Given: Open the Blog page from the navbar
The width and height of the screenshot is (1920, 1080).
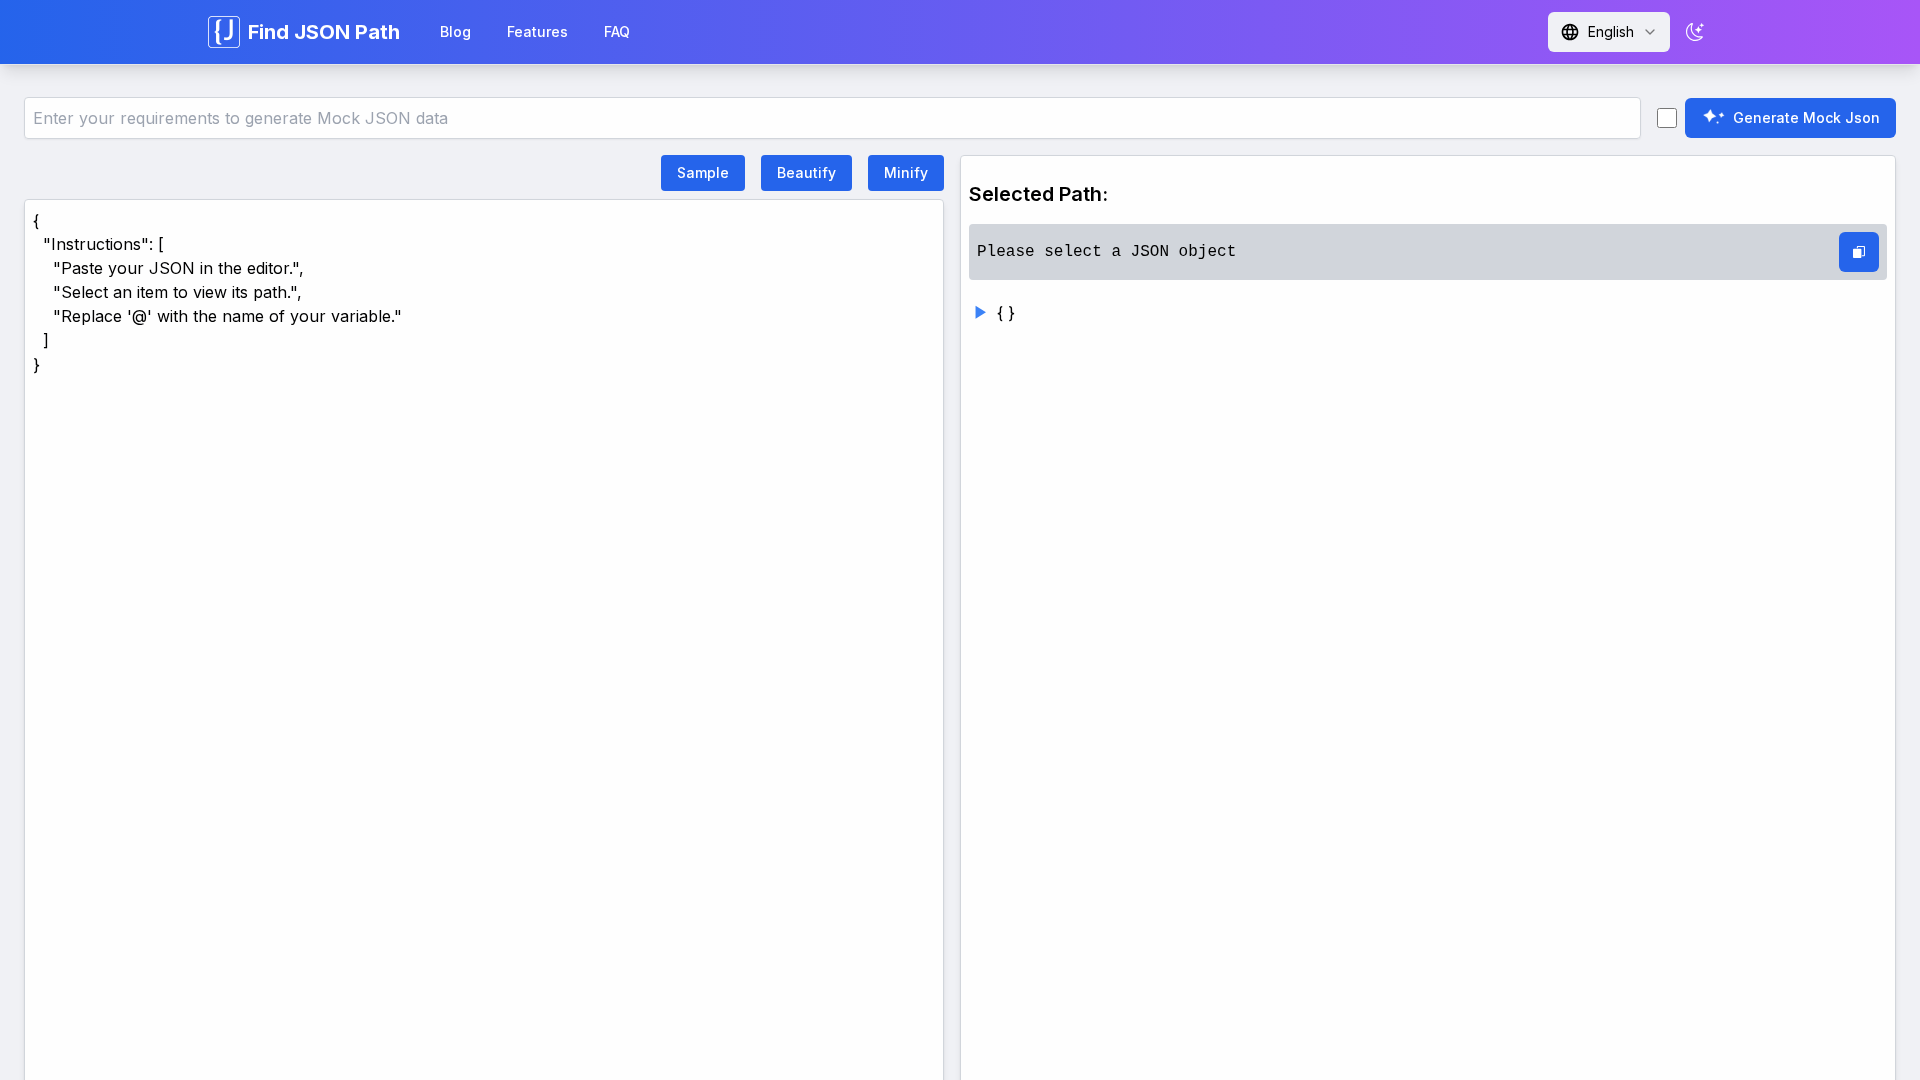Looking at the screenshot, I should (x=455, y=32).
